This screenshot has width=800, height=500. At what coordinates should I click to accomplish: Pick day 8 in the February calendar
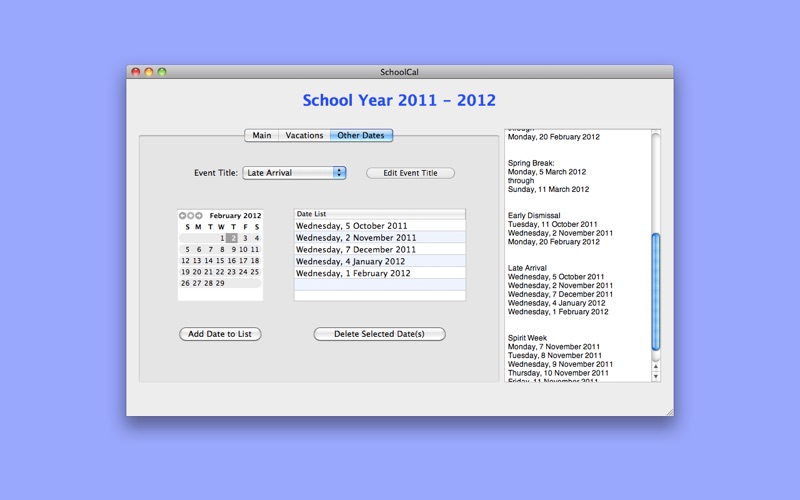tap(222, 249)
